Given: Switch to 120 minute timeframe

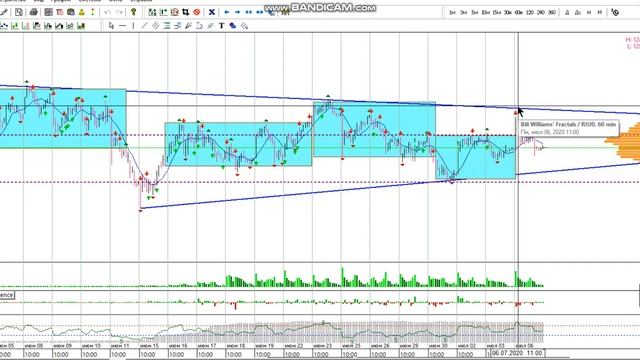Looking at the screenshot, I should pos(529,13).
